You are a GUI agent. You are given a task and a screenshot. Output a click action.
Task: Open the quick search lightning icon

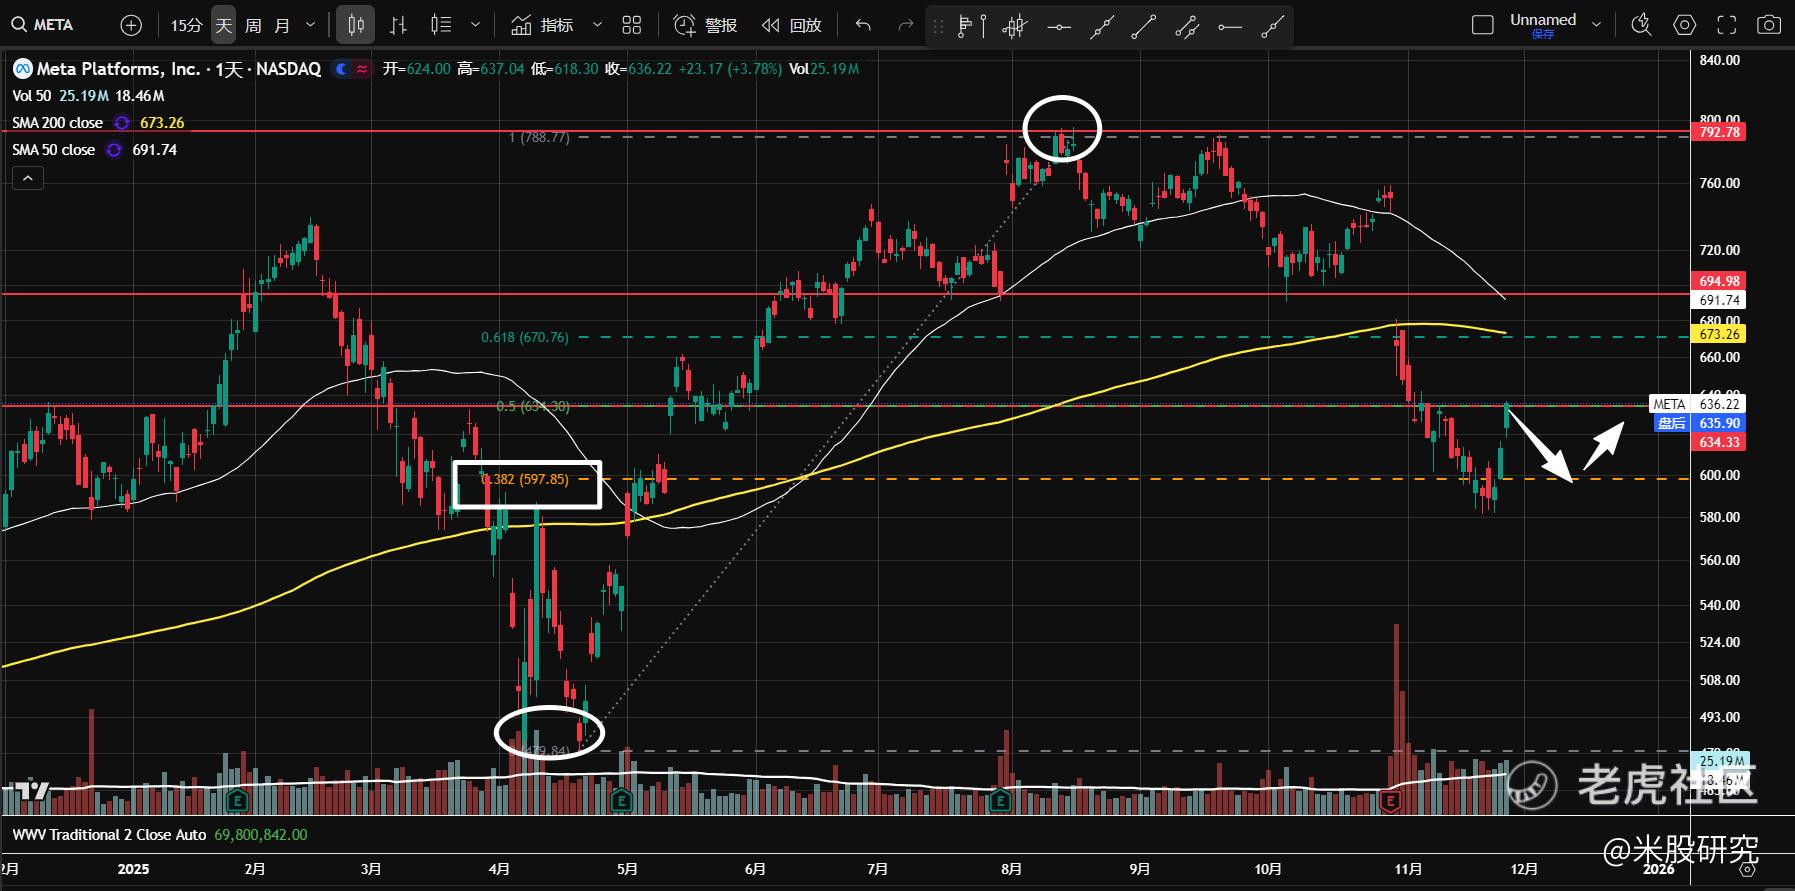pyautogui.click(x=1641, y=25)
